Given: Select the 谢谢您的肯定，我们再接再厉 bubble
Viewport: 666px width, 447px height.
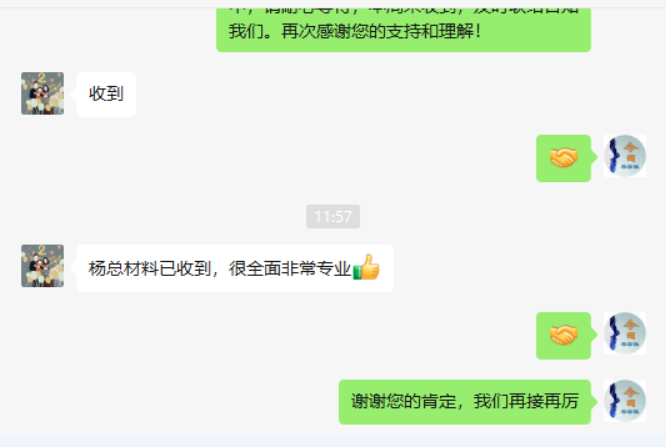Looking at the screenshot, I should pos(465,402).
